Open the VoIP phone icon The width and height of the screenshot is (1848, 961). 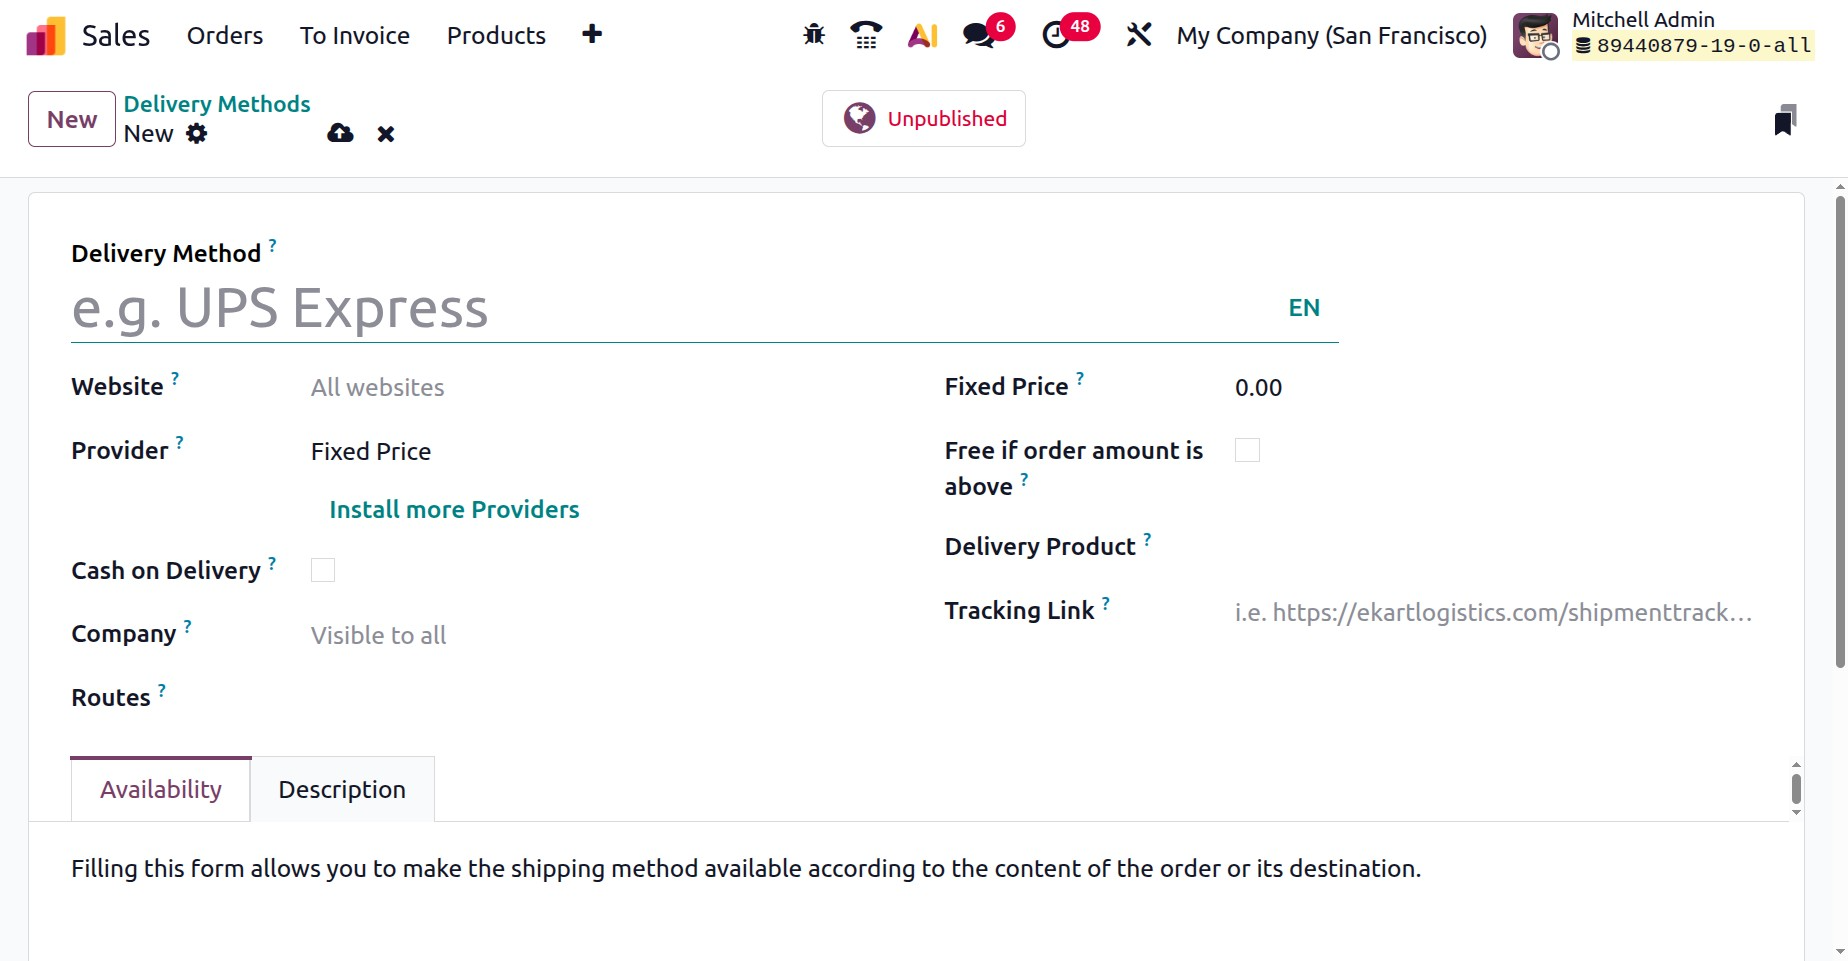click(x=866, y=35)
